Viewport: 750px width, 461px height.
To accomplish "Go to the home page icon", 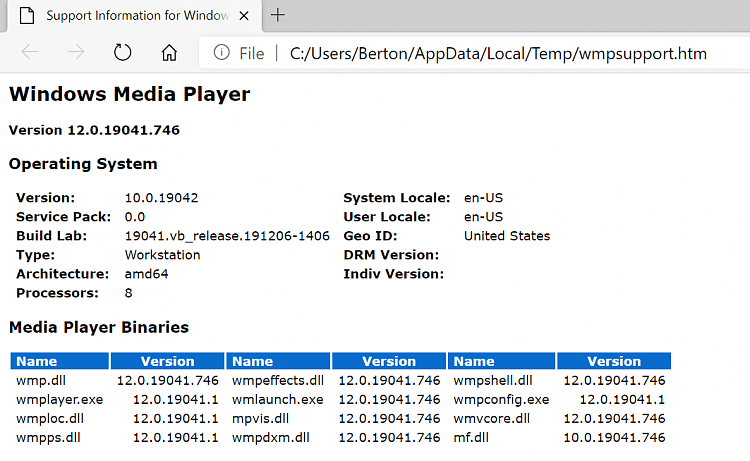I will pos(169,53).
